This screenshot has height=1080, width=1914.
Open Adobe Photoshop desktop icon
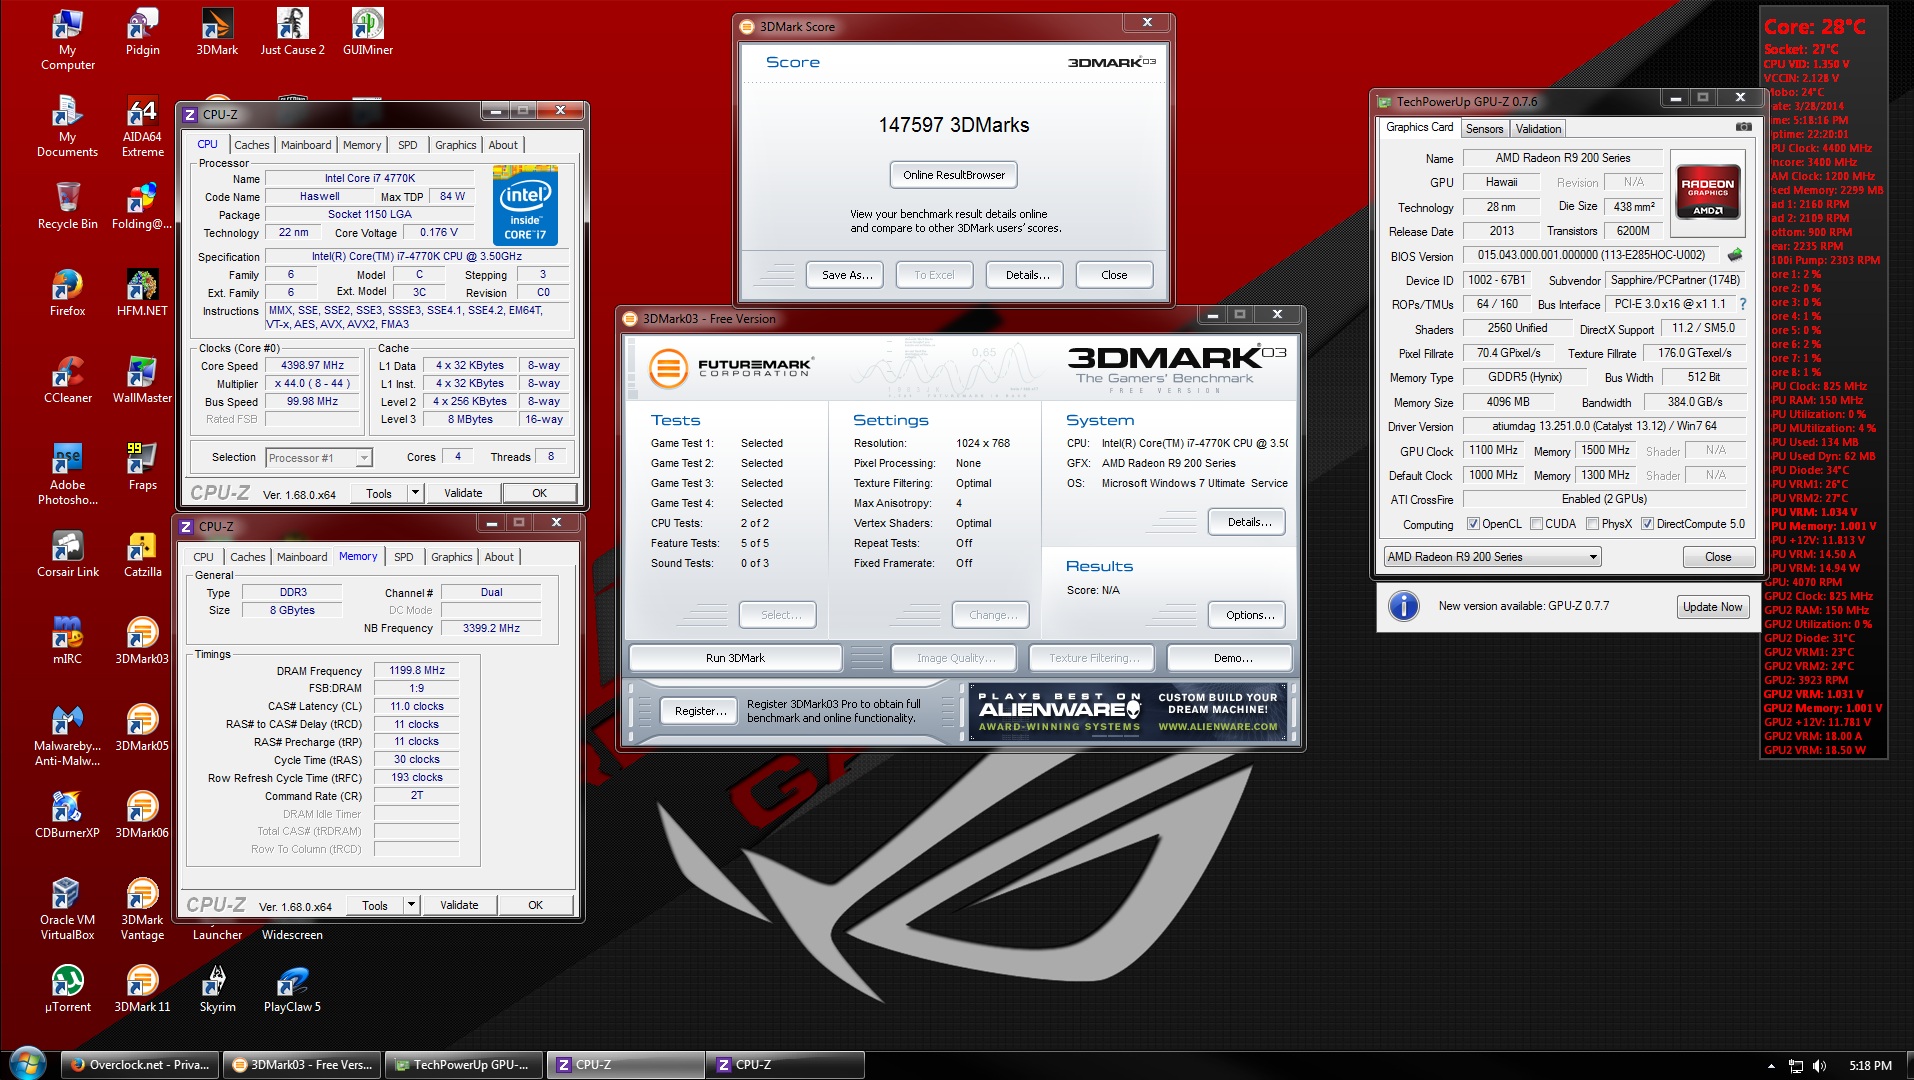pyautogui.click(x=67, y=474)
